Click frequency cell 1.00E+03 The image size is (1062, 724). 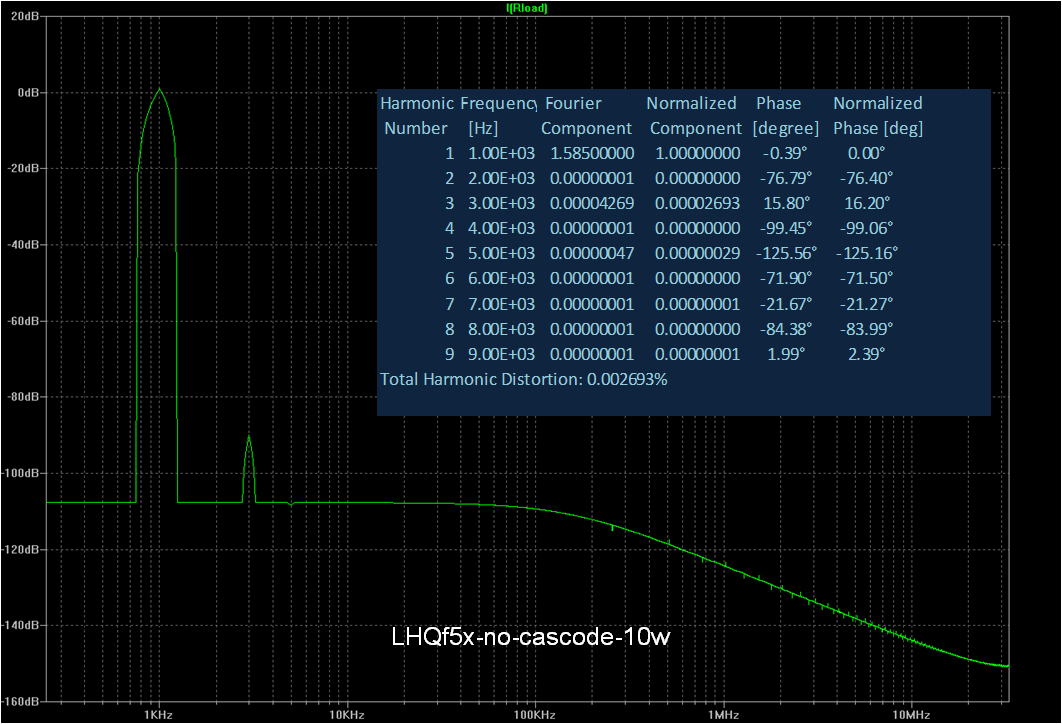click(x=501, y=154)
